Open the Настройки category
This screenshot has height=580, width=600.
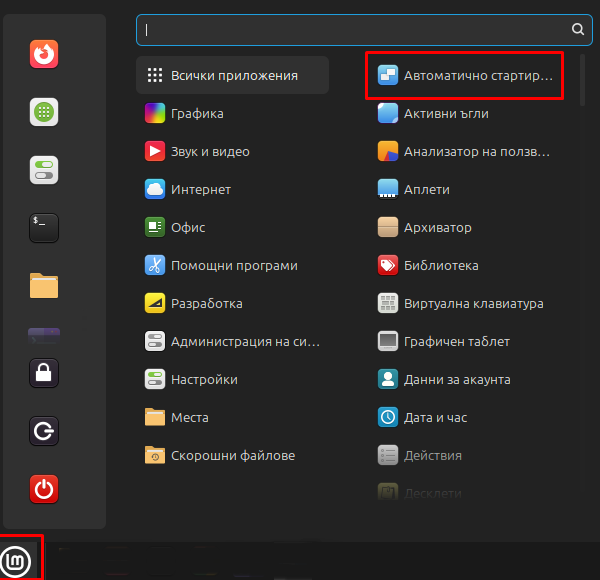pos(233,379)
